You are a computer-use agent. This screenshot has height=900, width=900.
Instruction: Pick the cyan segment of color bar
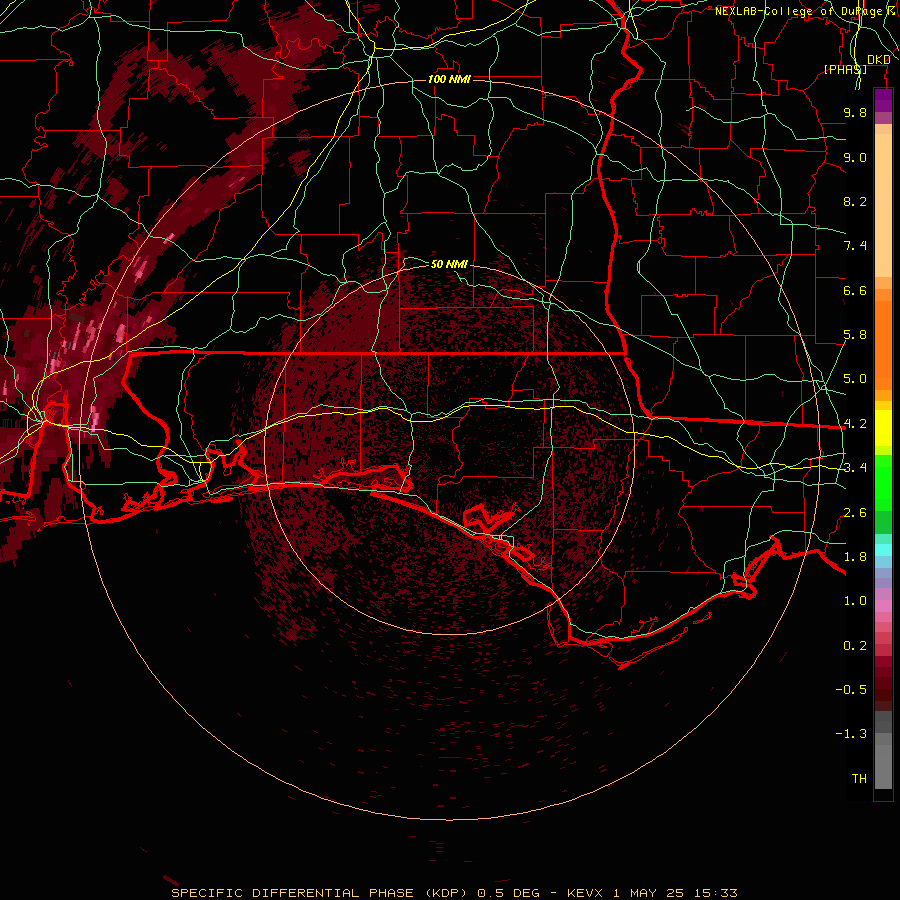(x=883, y=550)
